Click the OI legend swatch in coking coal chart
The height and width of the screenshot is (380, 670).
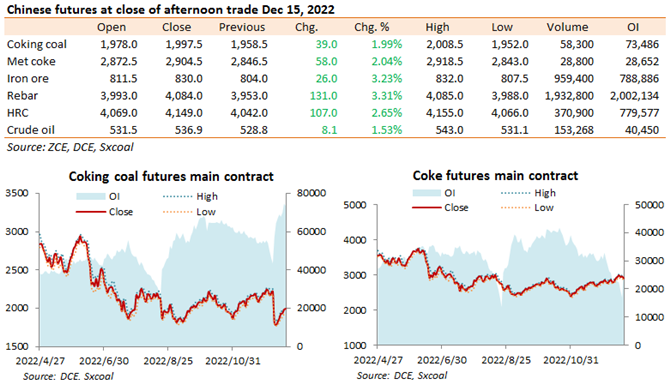pyautogui.click(x=91, y=196)
